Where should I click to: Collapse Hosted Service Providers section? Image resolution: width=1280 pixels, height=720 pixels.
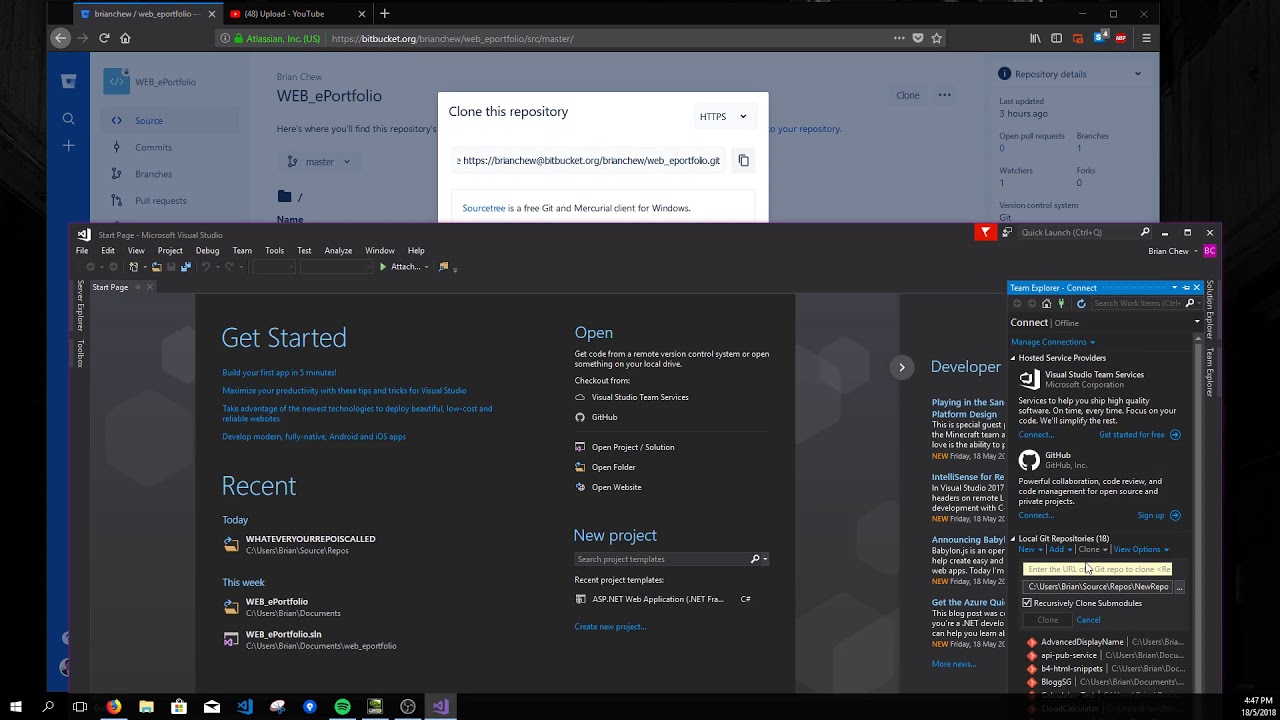(x=1012, y=358)
